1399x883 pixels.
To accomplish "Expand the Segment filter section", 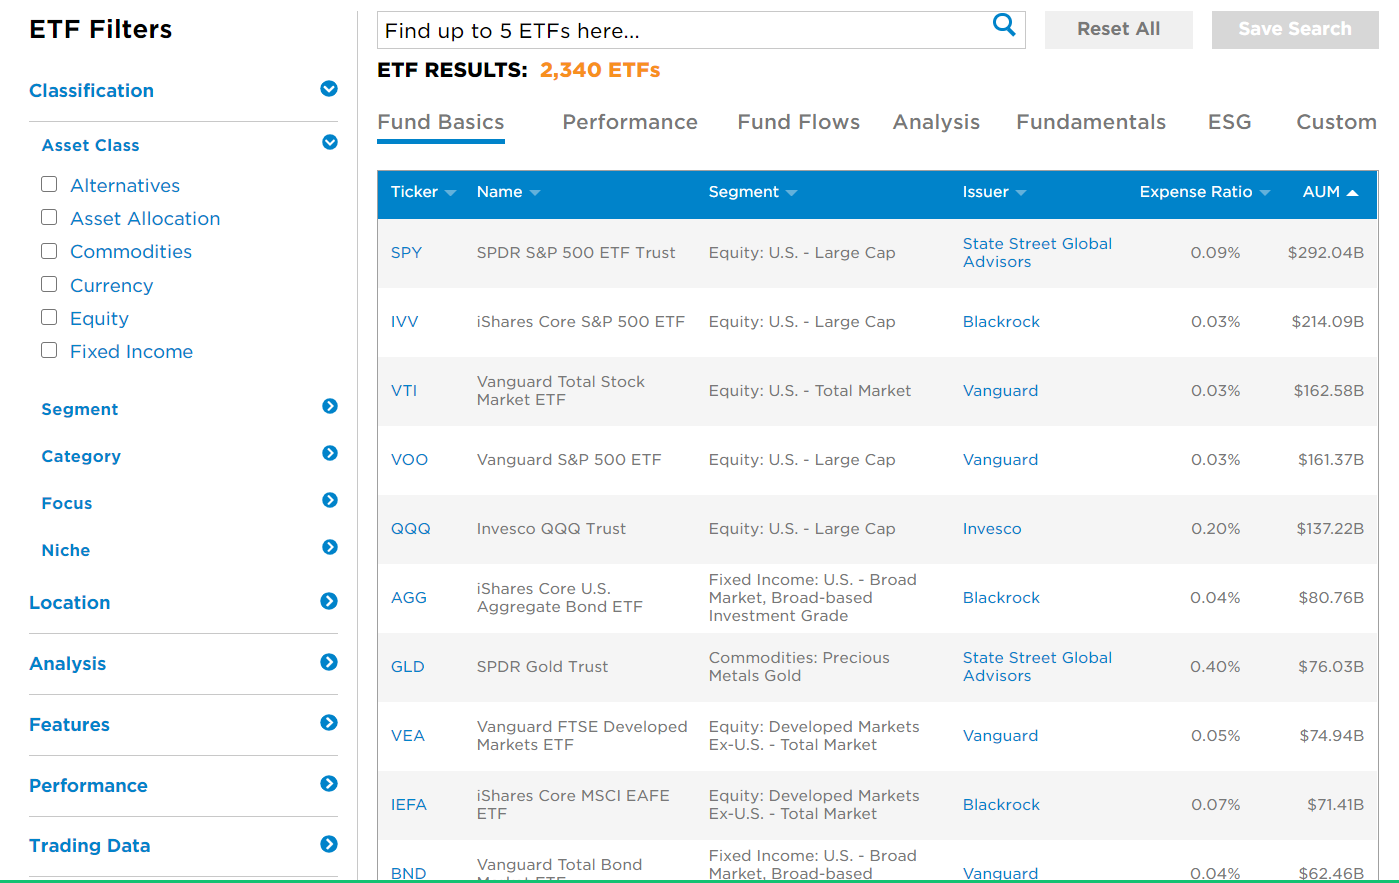I will point(329,406).
